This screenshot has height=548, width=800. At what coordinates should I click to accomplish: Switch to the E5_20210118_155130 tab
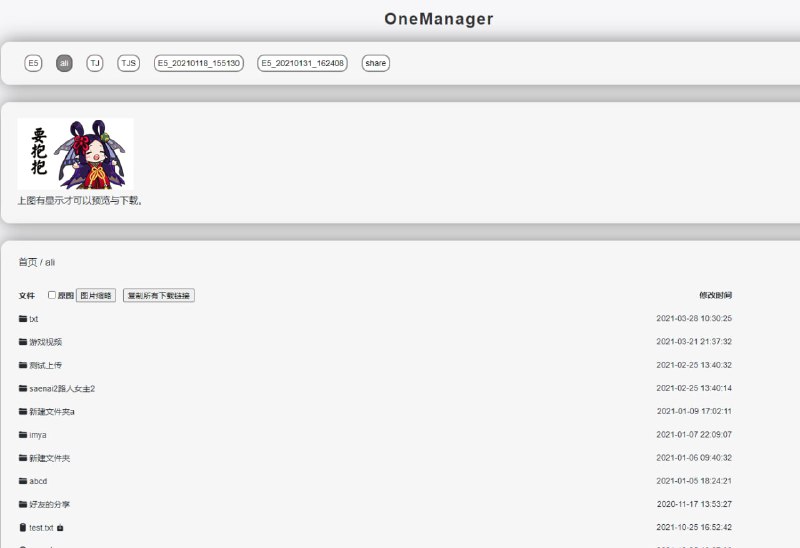(199, 63)
